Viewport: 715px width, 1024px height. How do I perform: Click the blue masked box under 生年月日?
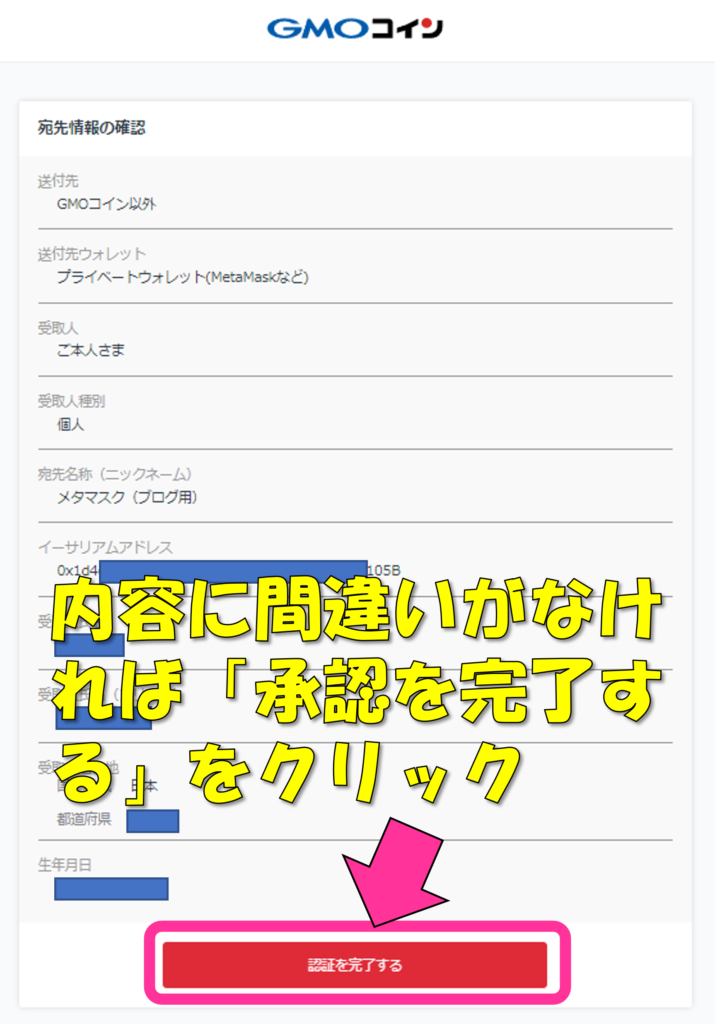(112, 889)
